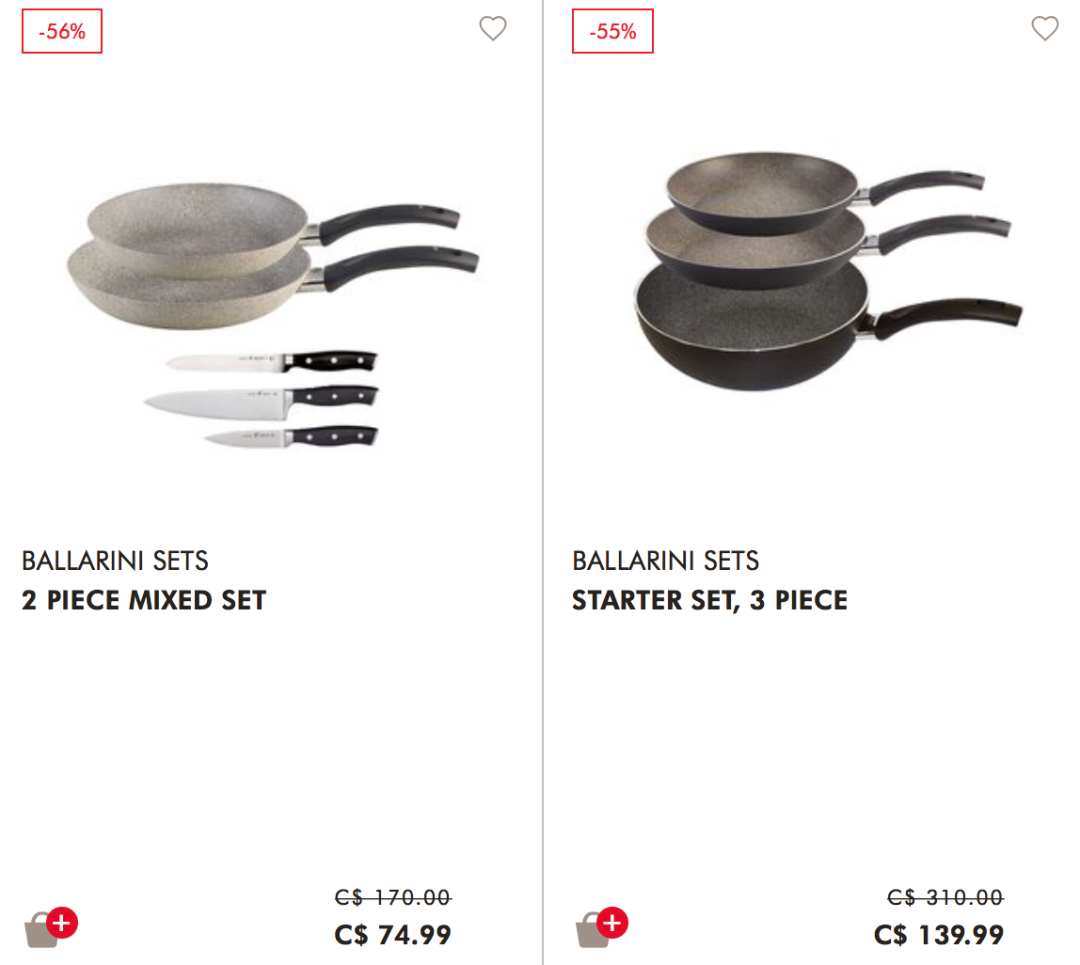The height and width of the screenshot is (965, 1080).
Task: Click the three knives in mixed set photo
Action: (x=262, y=399)
